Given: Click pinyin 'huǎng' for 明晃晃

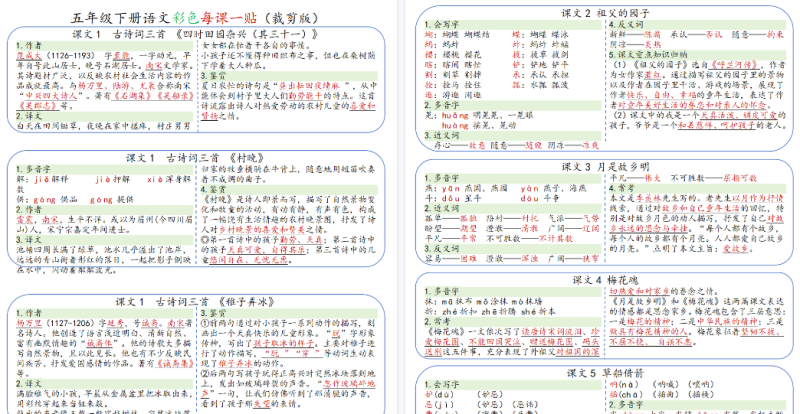Looking at the screenshot, I should pos(455,116).
